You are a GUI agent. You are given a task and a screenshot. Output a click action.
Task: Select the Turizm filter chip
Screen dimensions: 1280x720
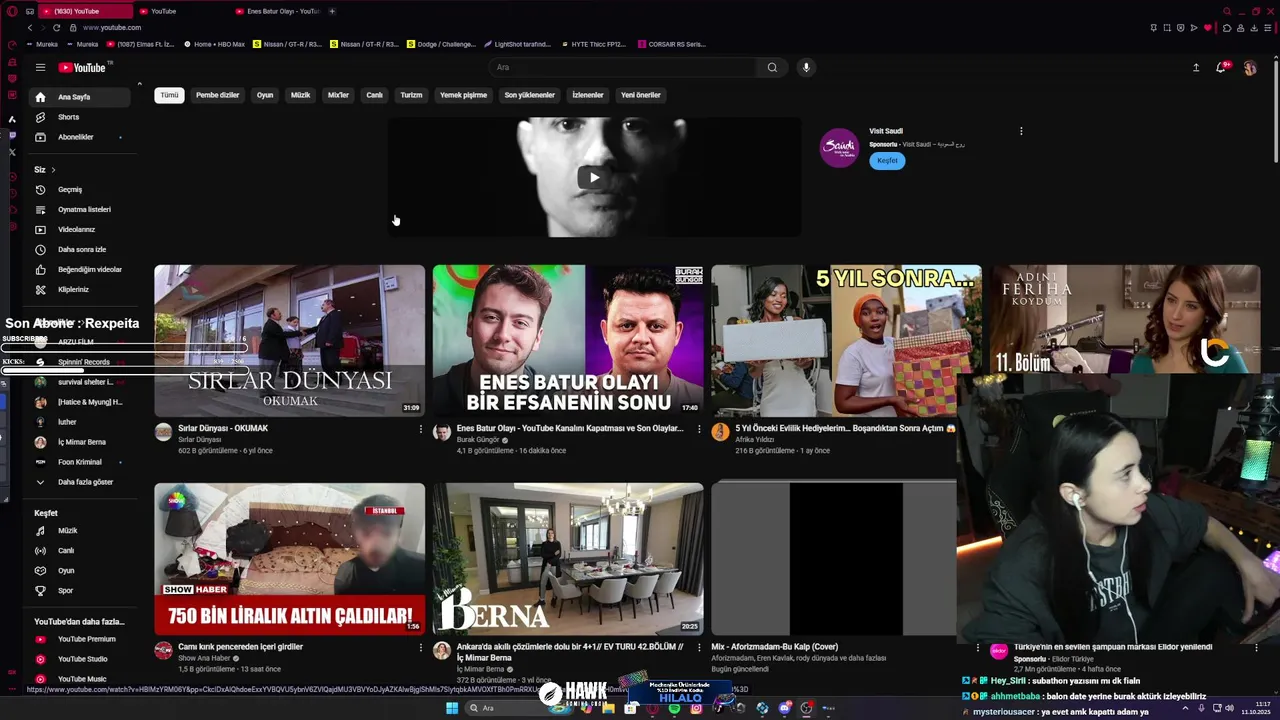pos(411,95)
